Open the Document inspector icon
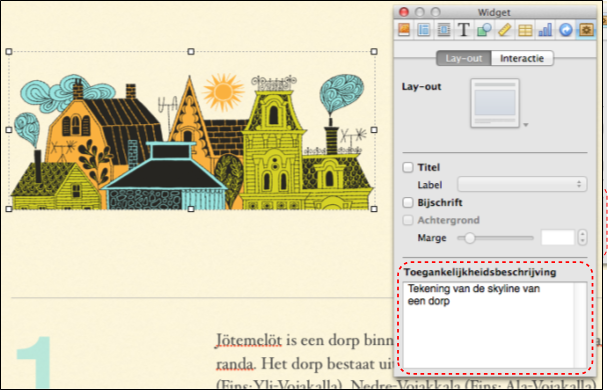Viewport: 611px width, 390px height. coord(404,30)
